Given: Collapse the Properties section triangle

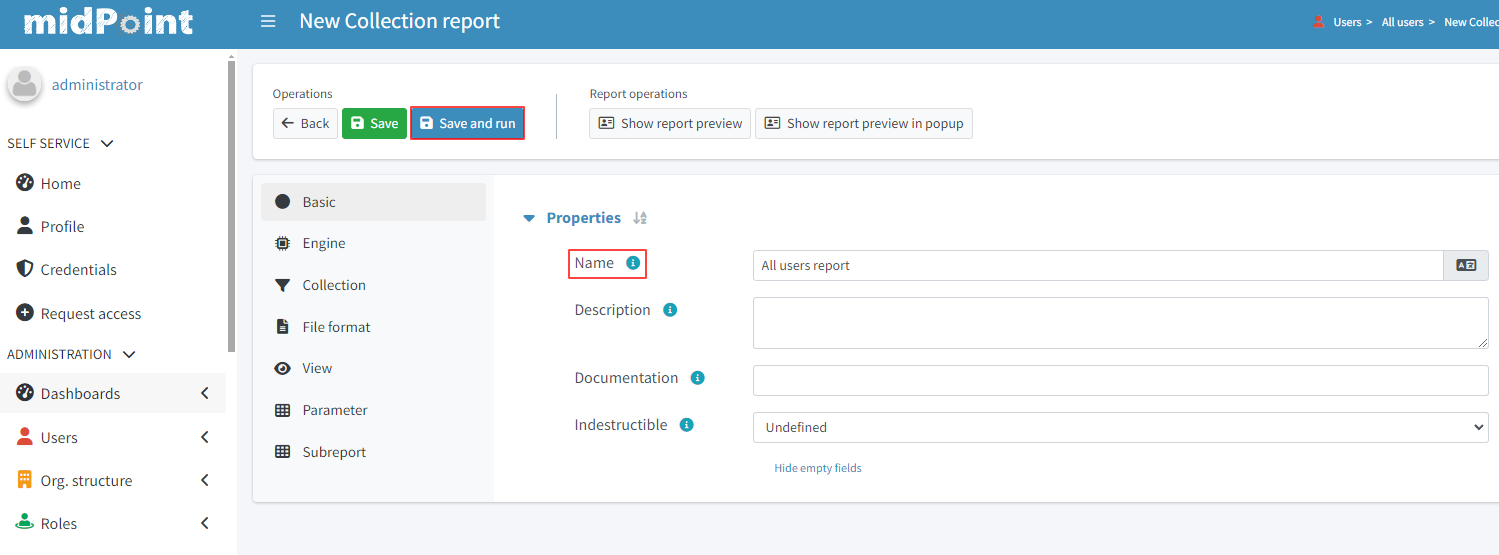Looking at the screenshot, I should [x=529, y=218].
